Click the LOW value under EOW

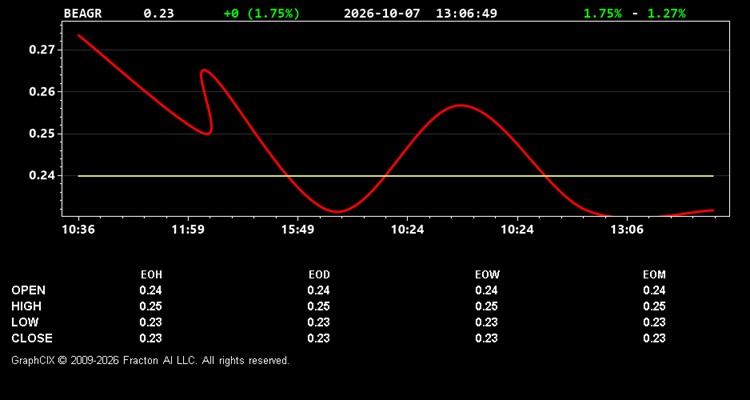point(486,322)
